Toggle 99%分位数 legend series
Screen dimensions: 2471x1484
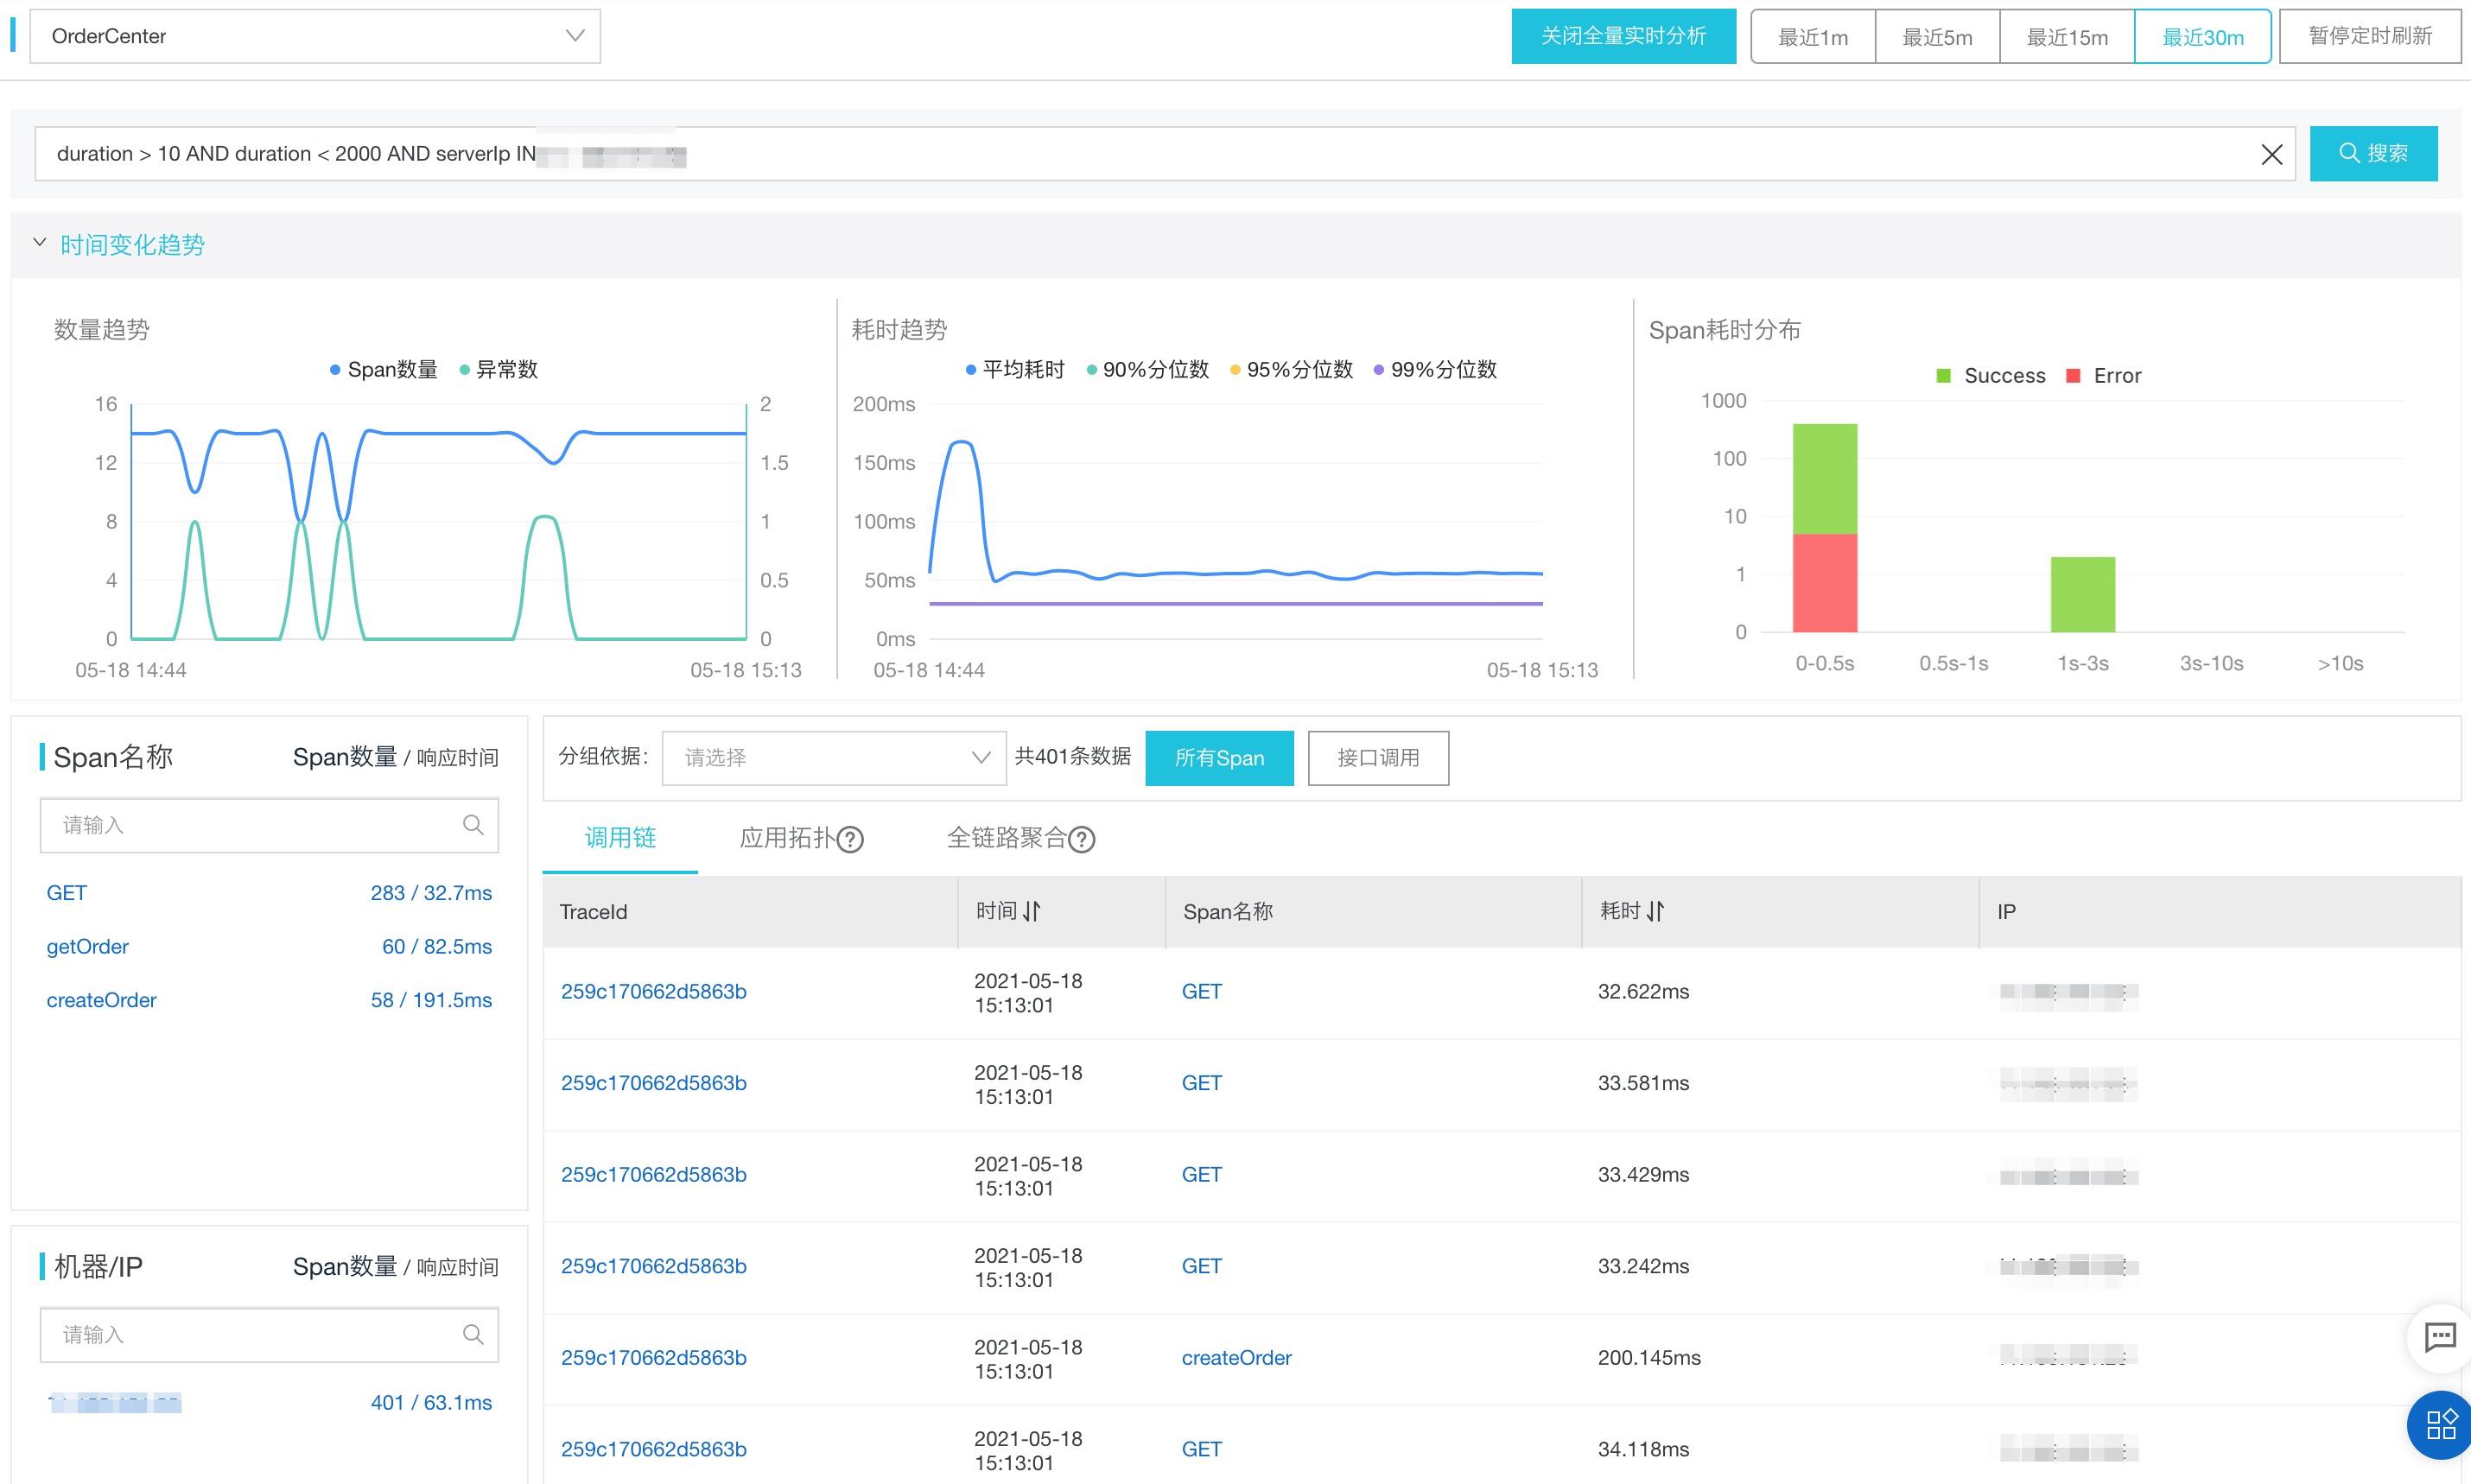[1435, 370]
